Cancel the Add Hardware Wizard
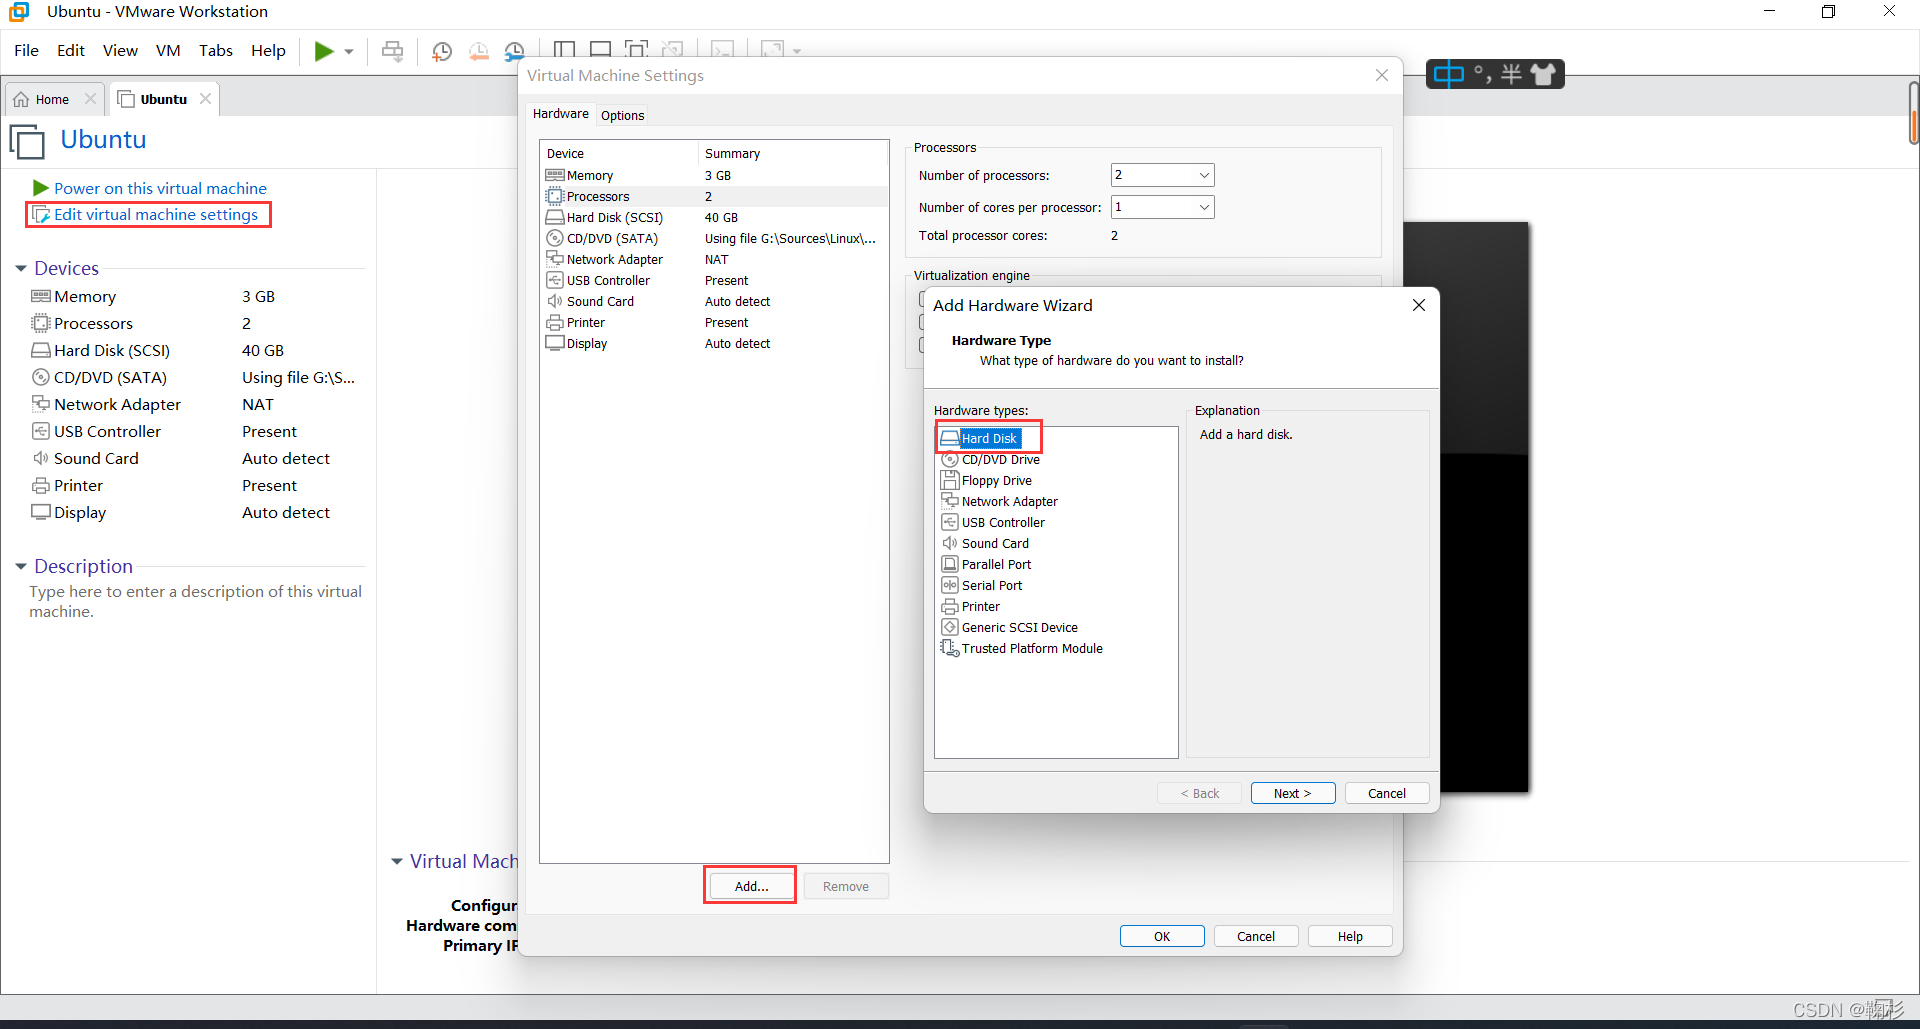The image size is (1920, 1029). click(1386, 793)
